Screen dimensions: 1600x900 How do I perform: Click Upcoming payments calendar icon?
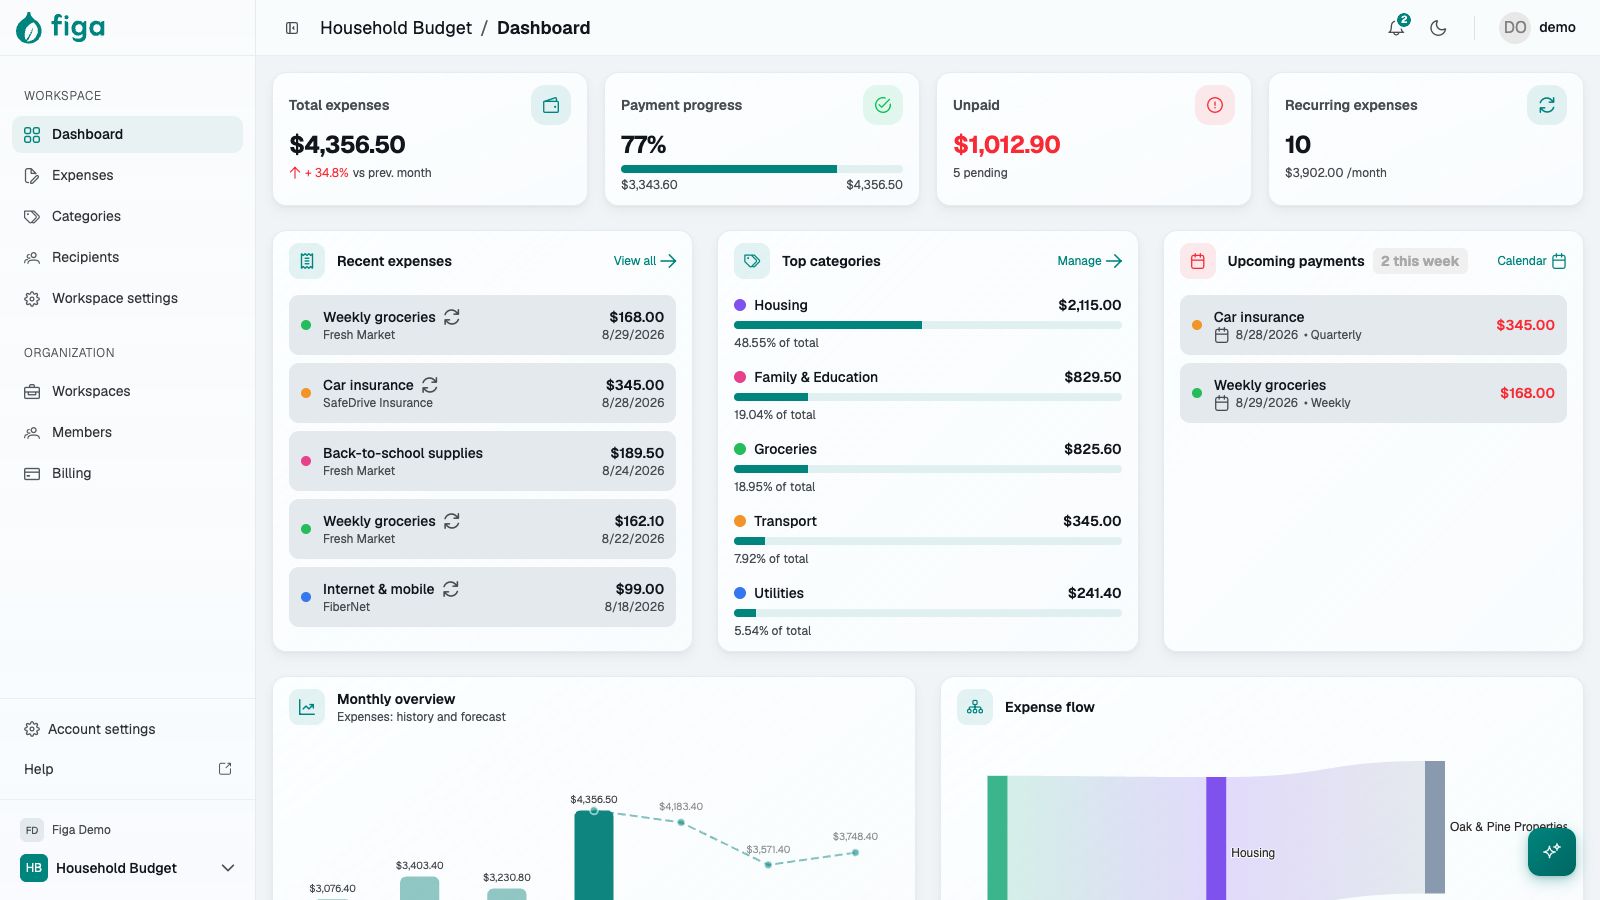1198,261
